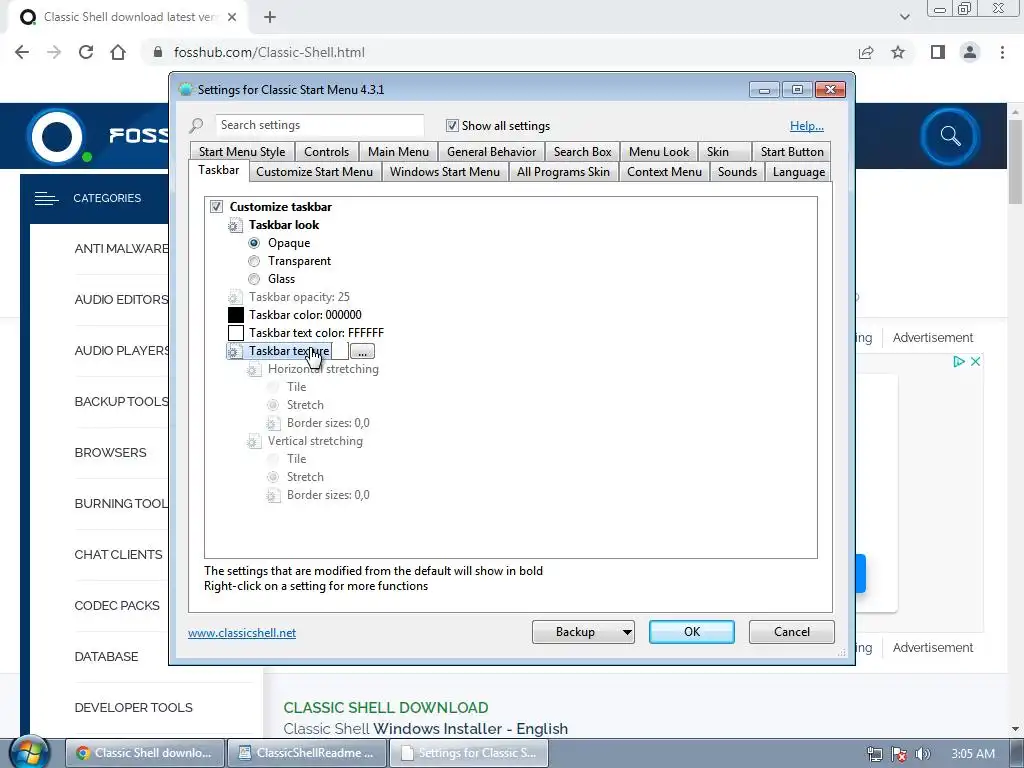Open DEVELOPER TOOLS category on FossHub
1024x768 pixels.
click(x=133, y=708)
